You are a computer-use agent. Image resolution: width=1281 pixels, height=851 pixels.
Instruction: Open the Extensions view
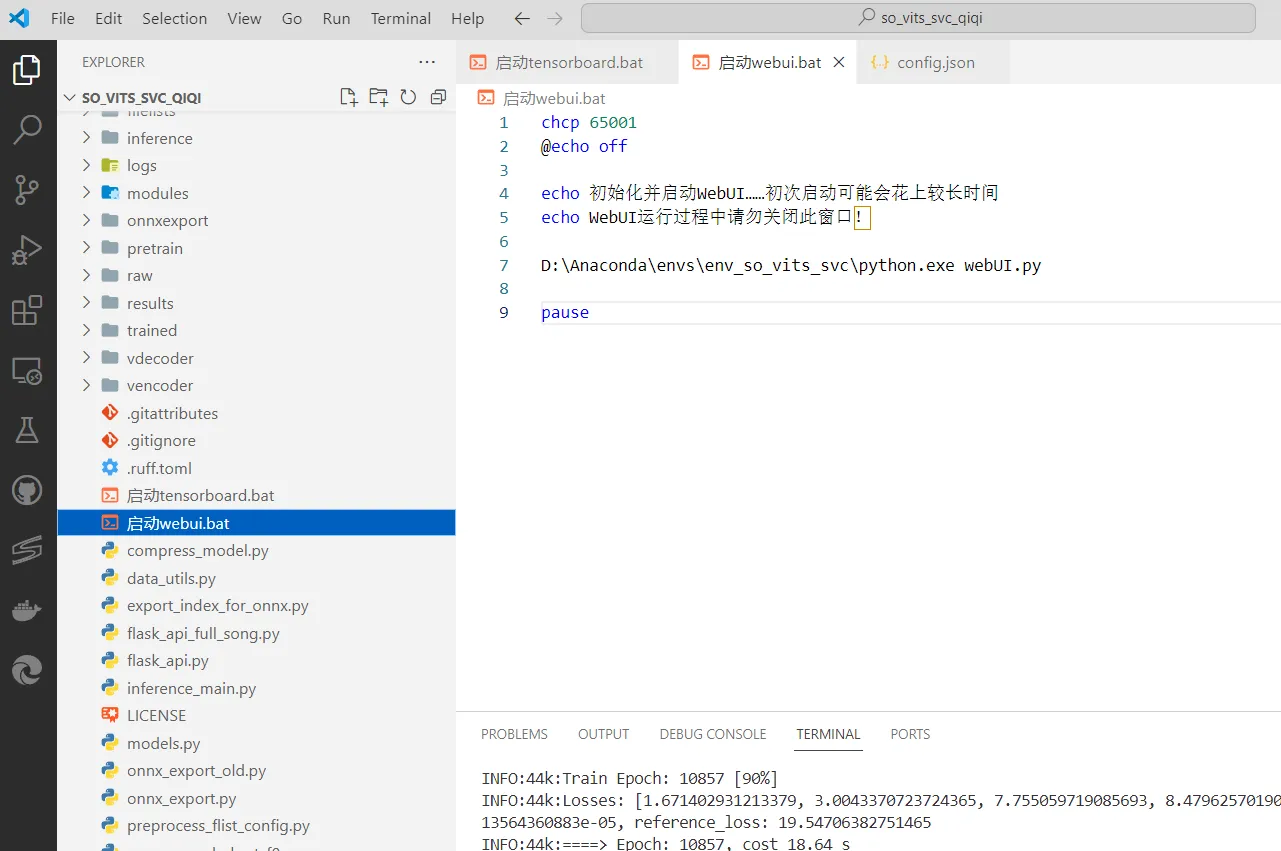[27, 310]
